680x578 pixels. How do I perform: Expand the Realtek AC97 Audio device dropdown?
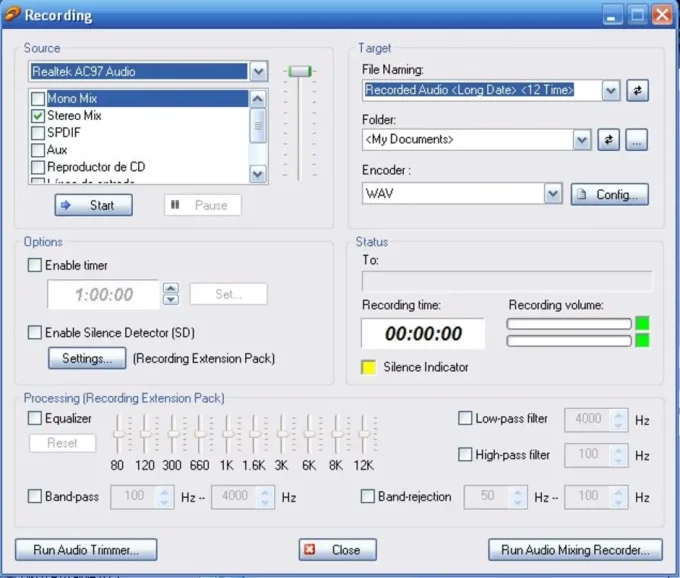pos(259,72)
